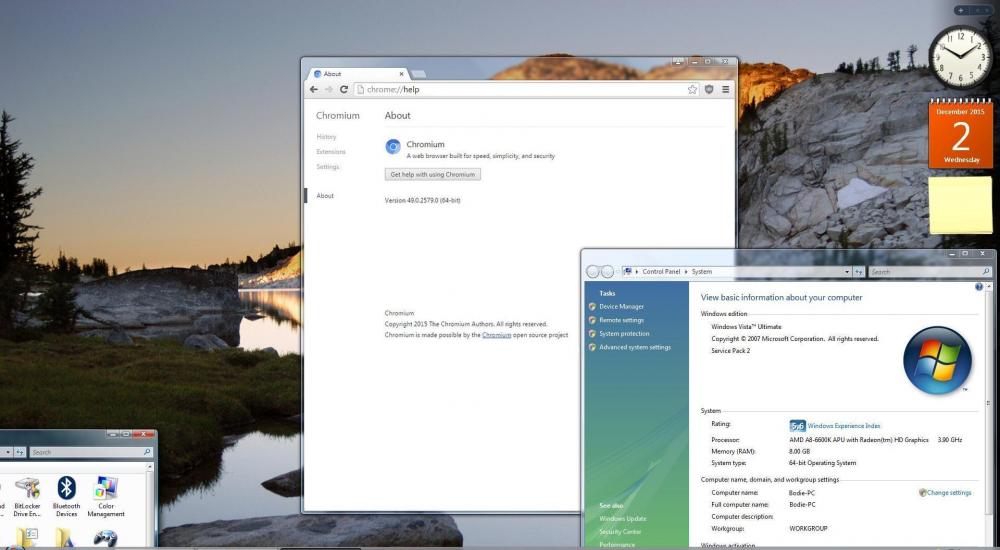Open the Windows Experience Index link
Screen dimensions: 1000x550
843,426
